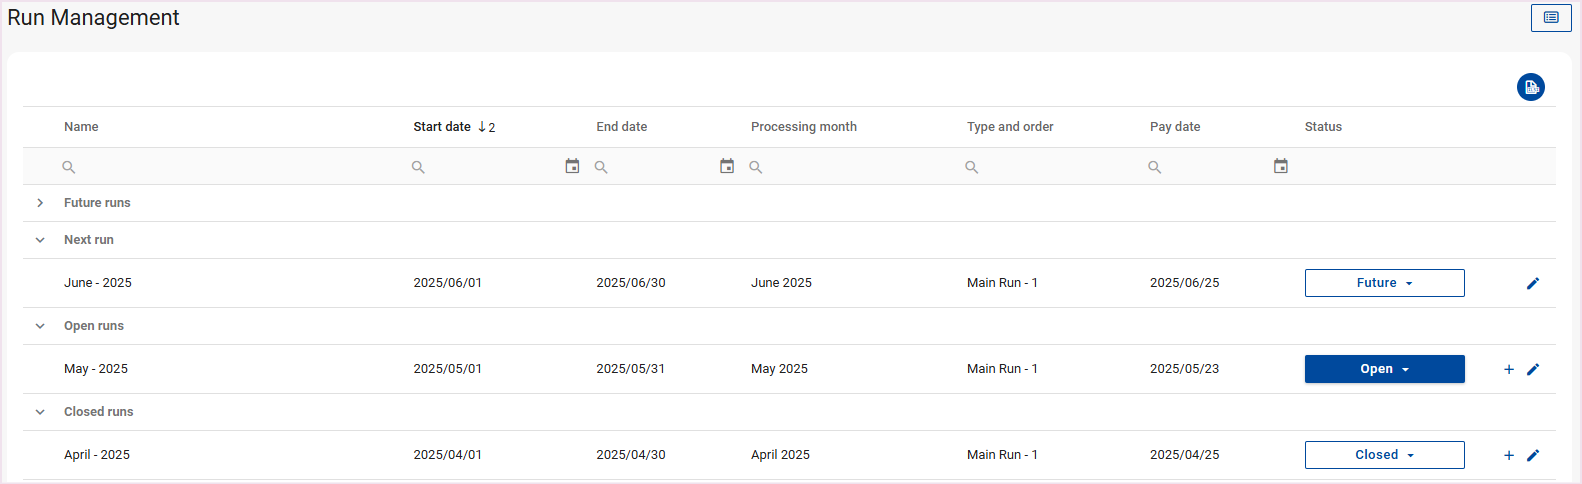Open the End date calendar picker
The height and width of the screenshot is (484, 1582).
727,166
